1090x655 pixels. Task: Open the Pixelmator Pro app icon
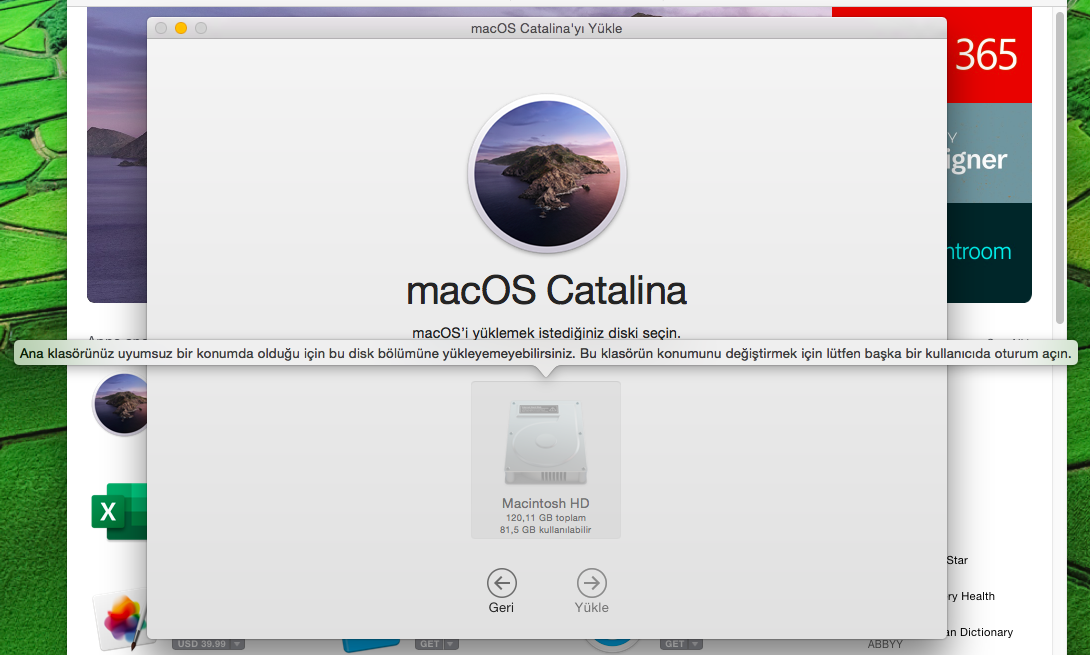(x=119, y=620)
